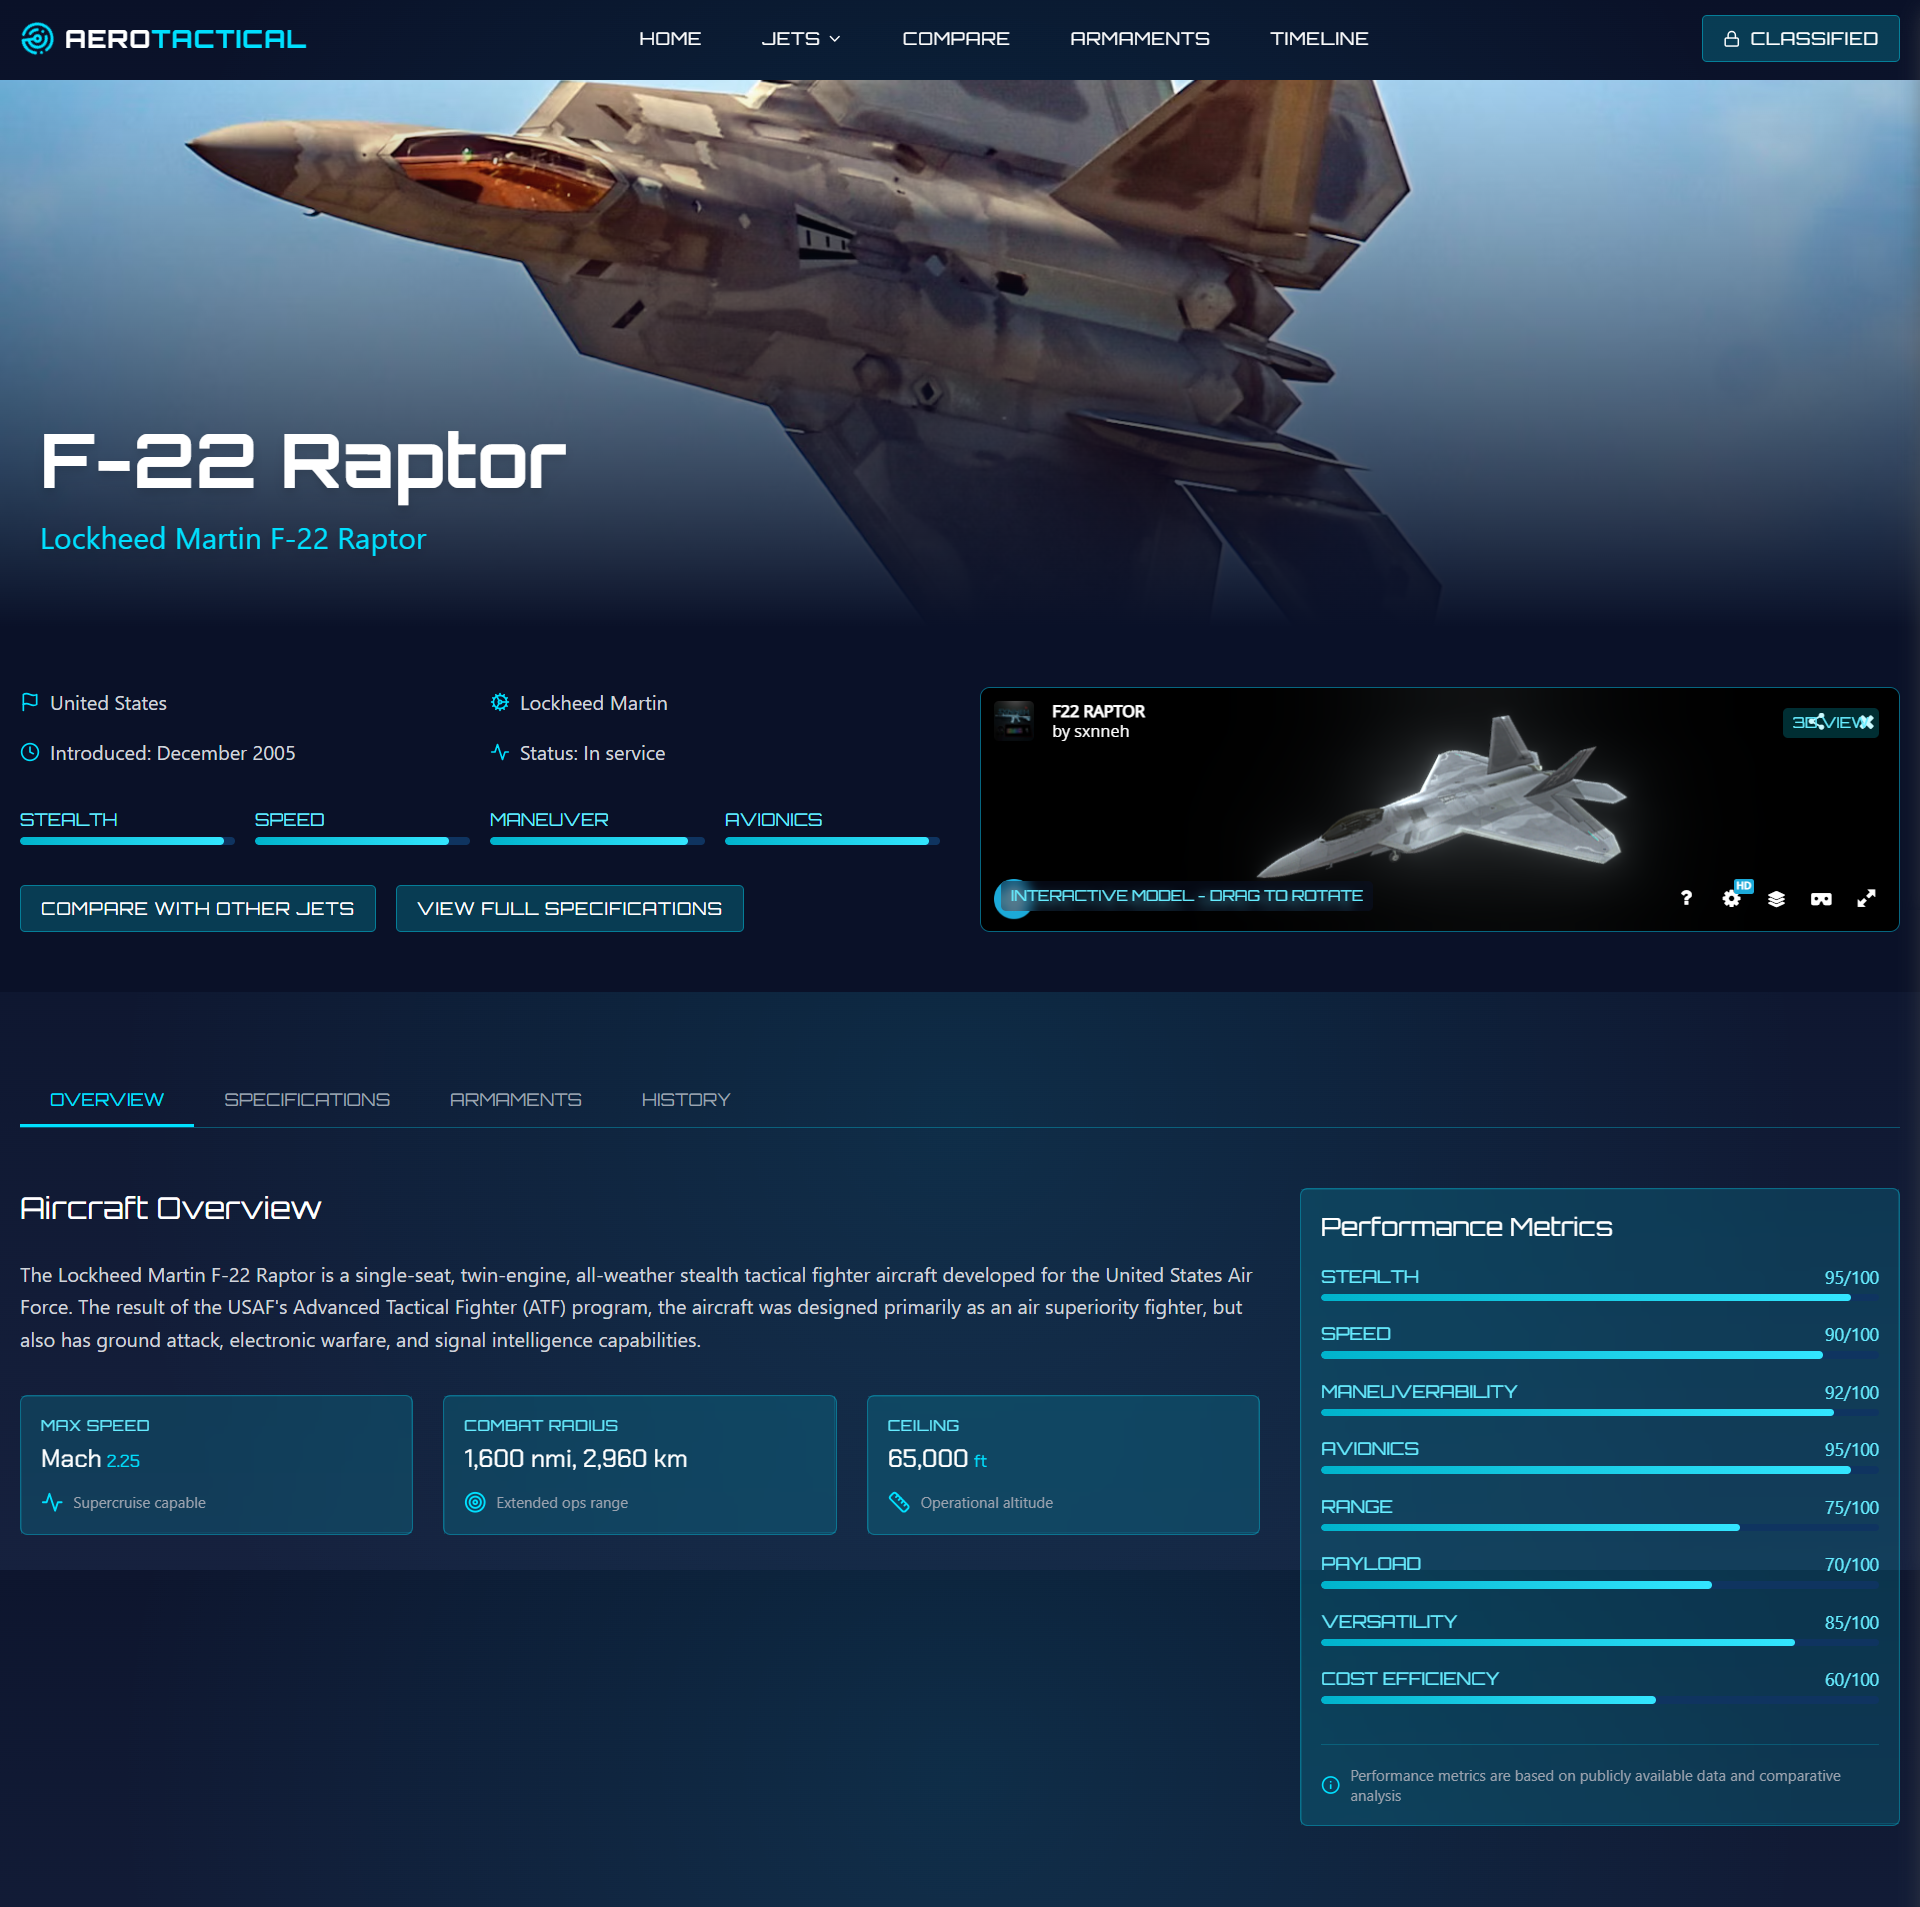The image size is (1920, 1907).
Task: Click the 'Maneuverability' metric label
Action: 1419,1391
